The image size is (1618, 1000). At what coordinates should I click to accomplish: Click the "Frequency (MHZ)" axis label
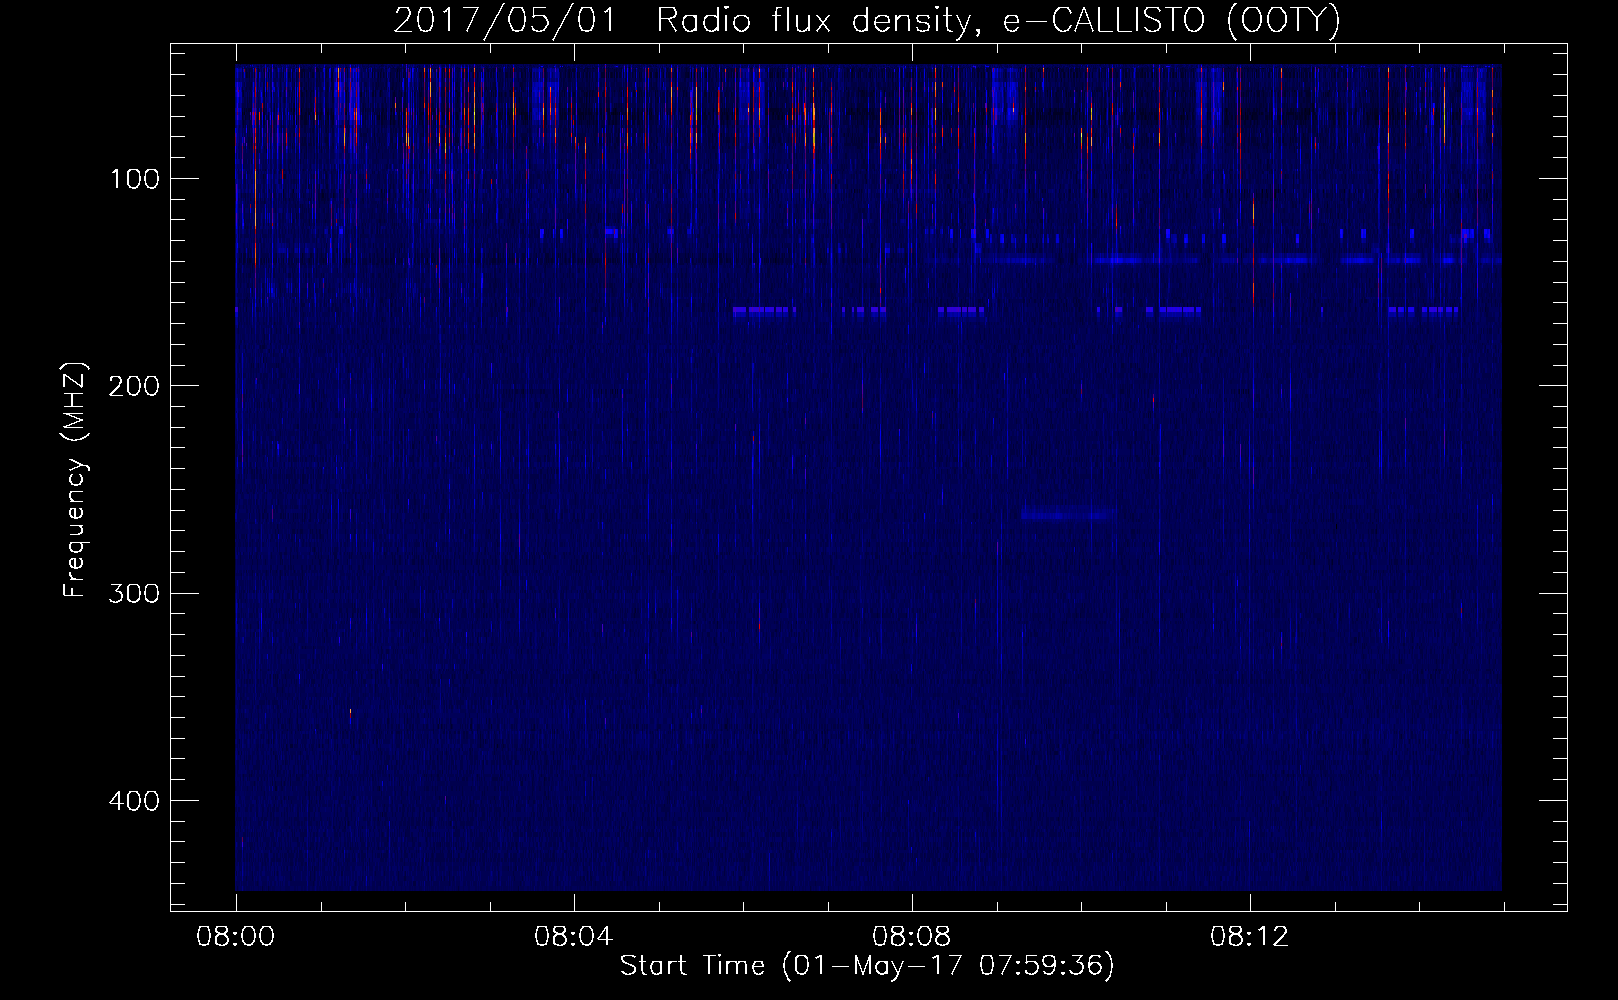[x=75, y=478]
